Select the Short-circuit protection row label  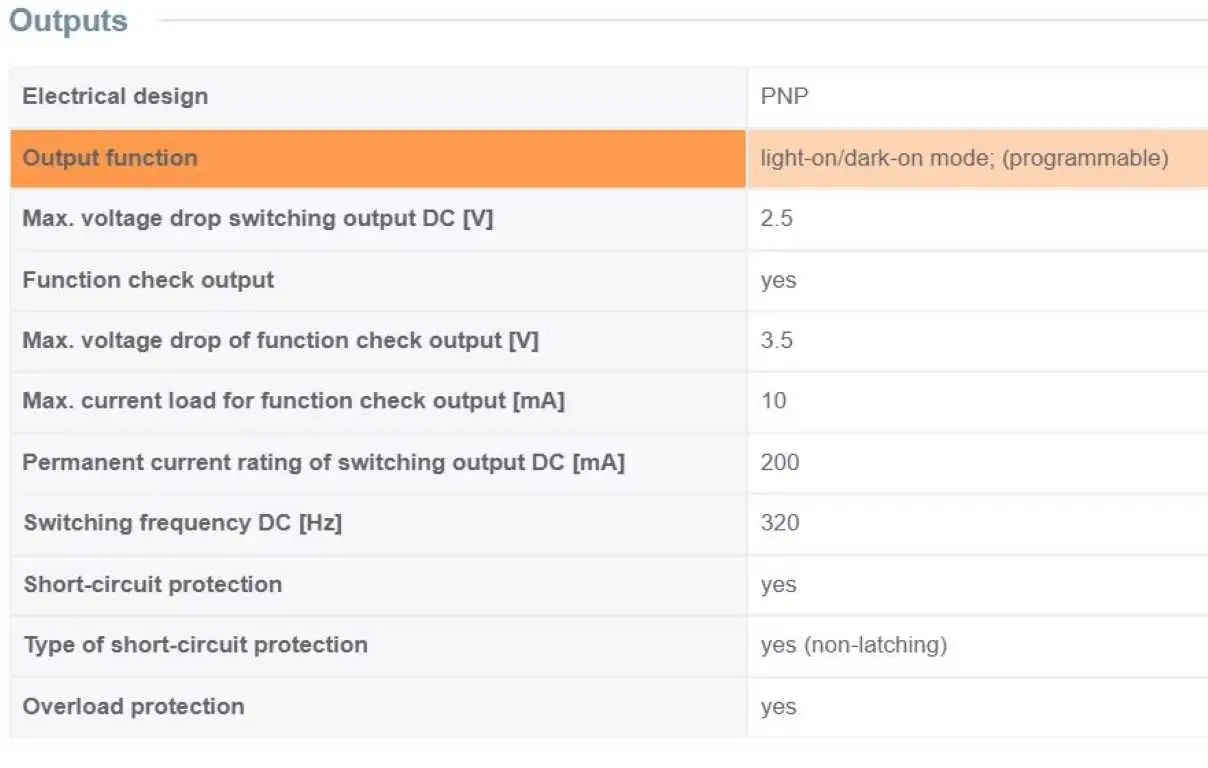point(152,584)
